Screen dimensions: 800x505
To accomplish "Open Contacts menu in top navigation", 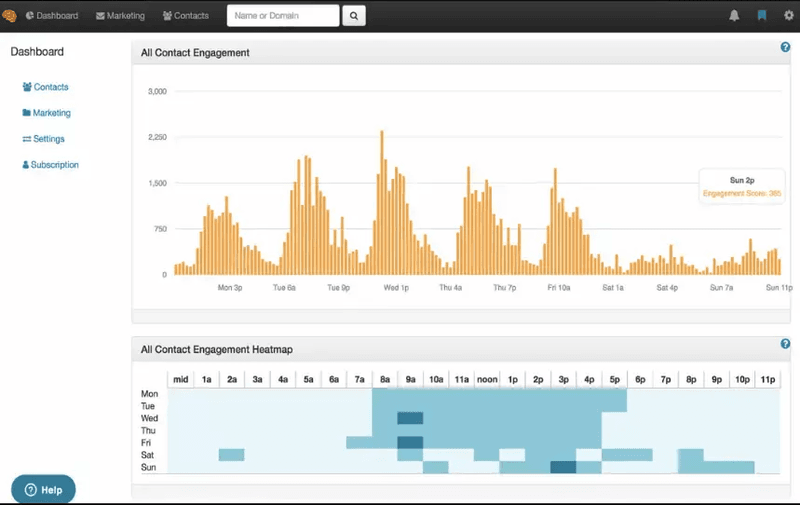I will tap(185, 16).
